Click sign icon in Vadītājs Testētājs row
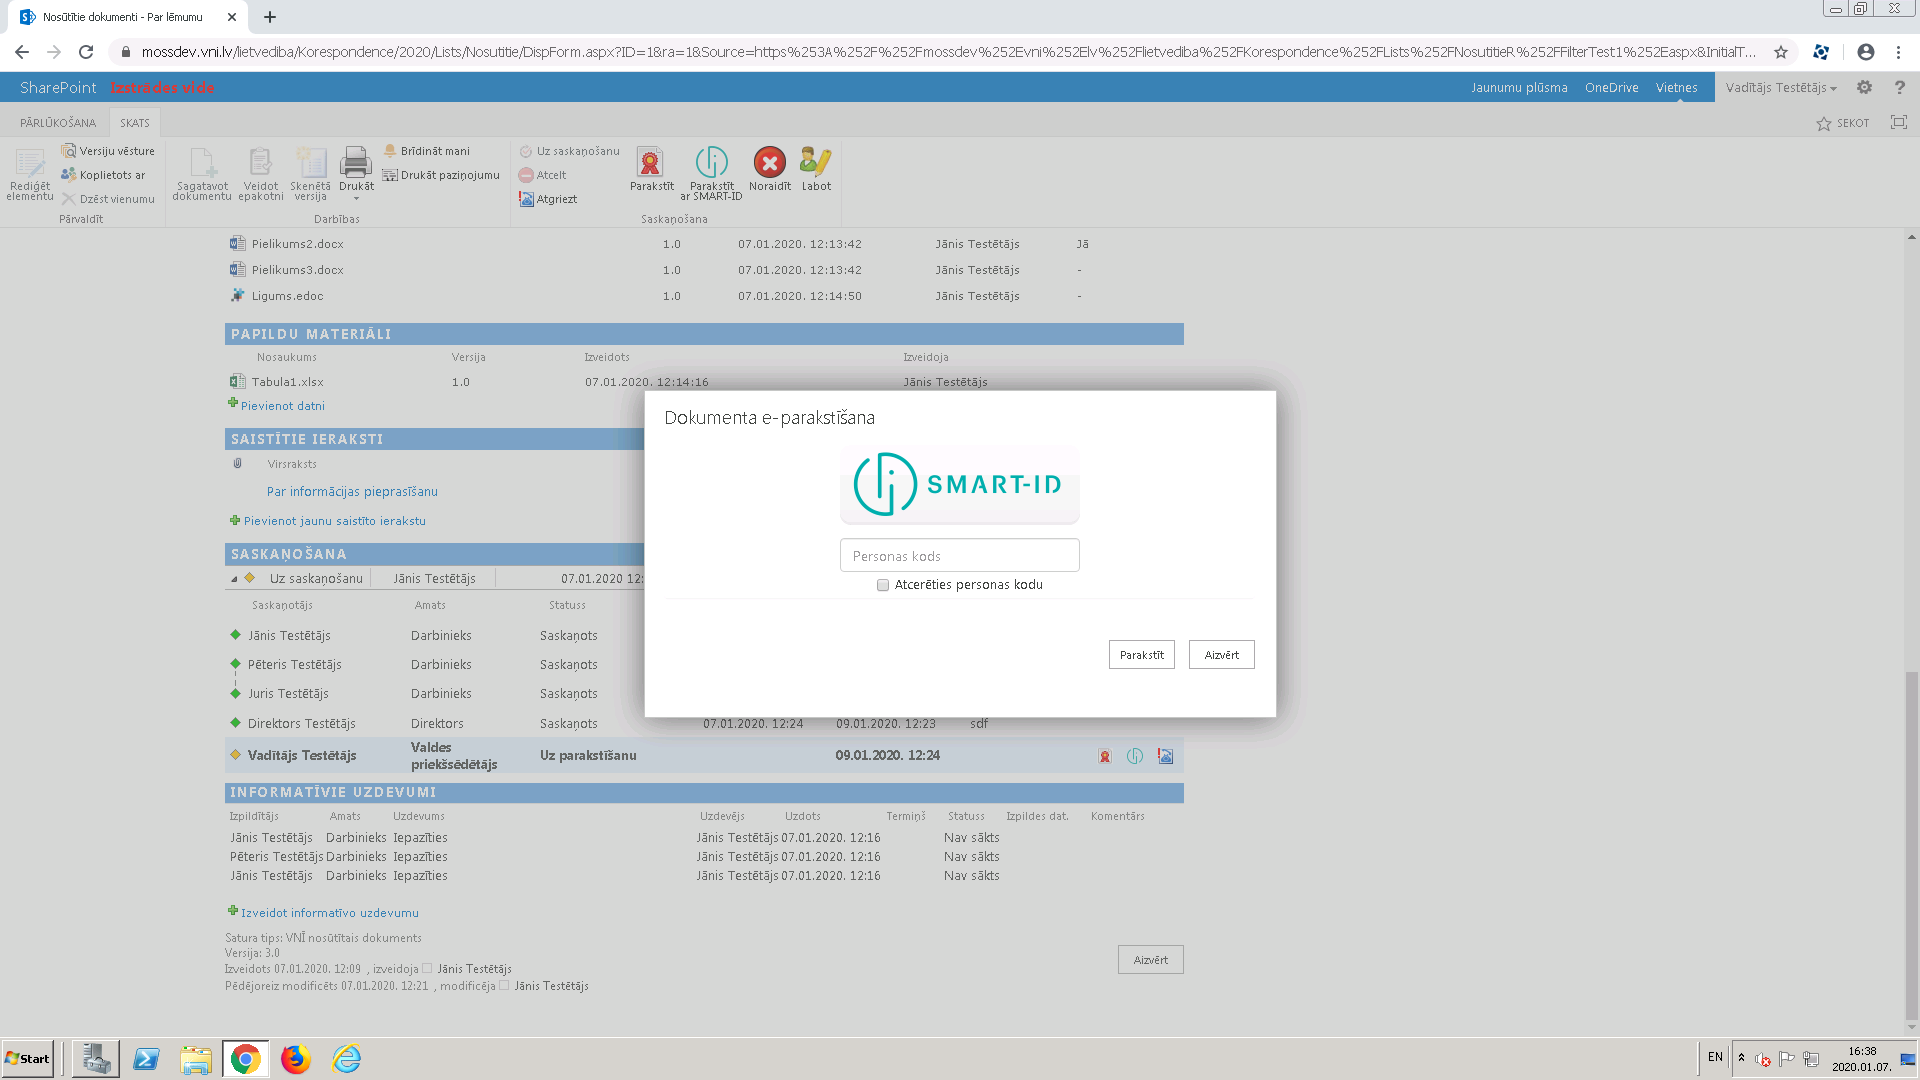 point(1105,756)
